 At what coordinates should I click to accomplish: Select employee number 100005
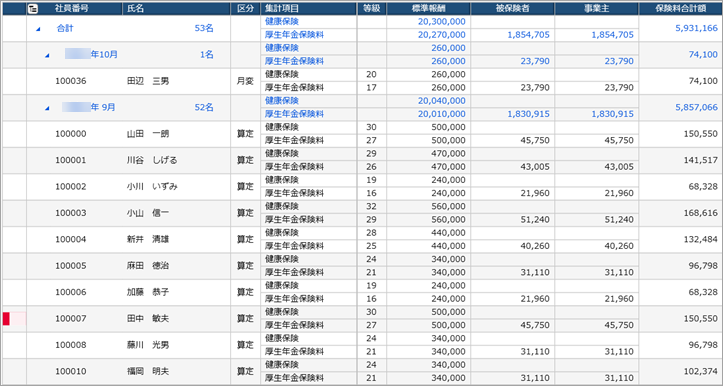tap(71, 266)
